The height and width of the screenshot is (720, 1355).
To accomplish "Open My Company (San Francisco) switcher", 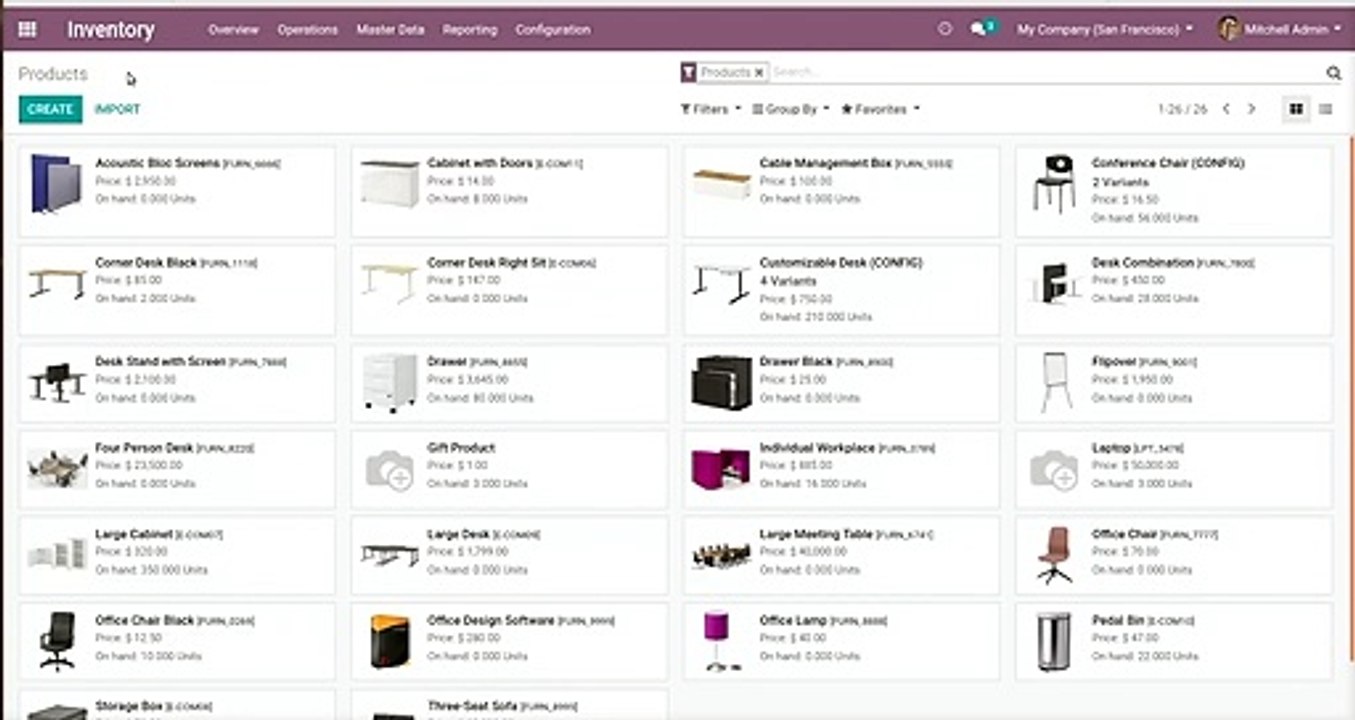I will [x=1105, y=30].
